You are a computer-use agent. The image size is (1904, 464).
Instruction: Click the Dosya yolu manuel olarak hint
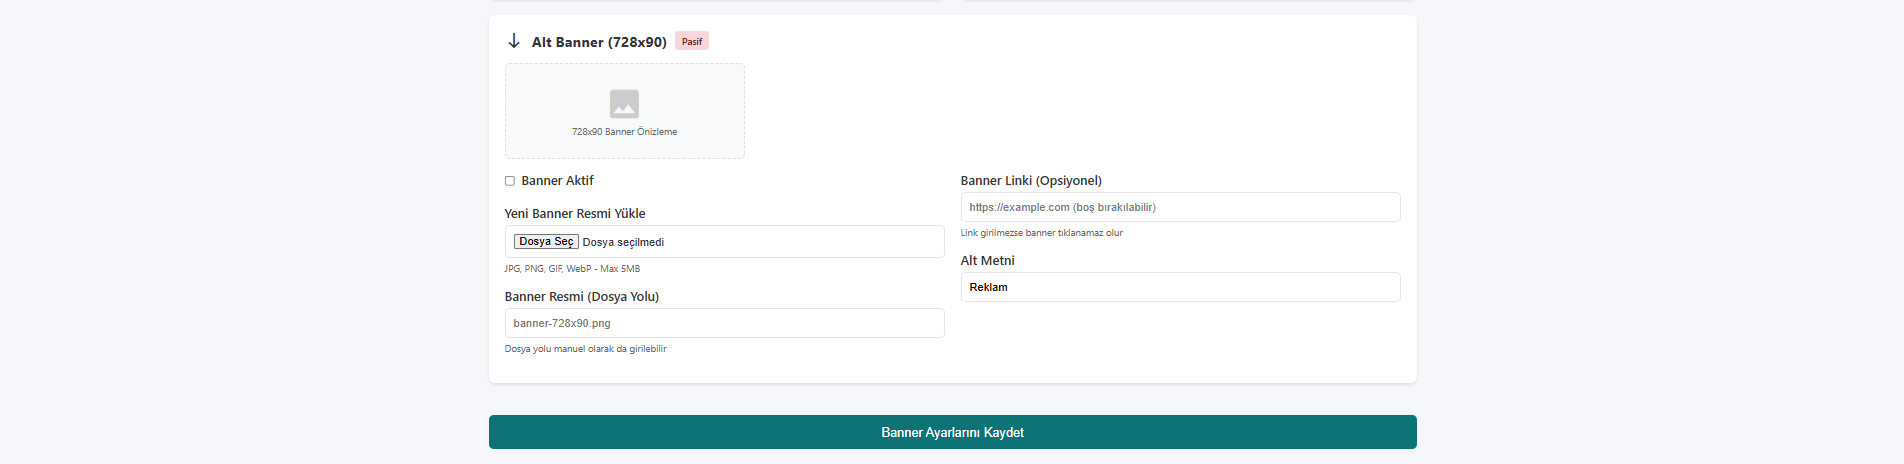pyautogui.click(x=585, y=349)
